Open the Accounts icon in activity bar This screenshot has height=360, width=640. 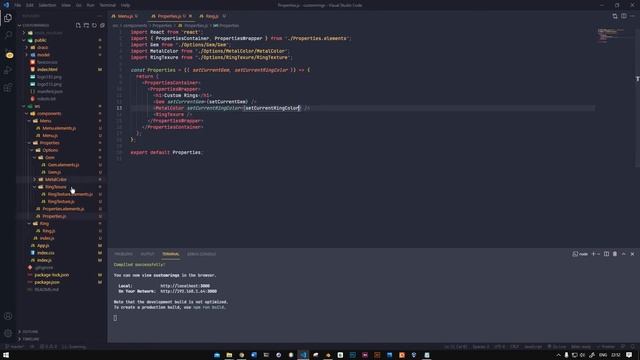[8, 316]
